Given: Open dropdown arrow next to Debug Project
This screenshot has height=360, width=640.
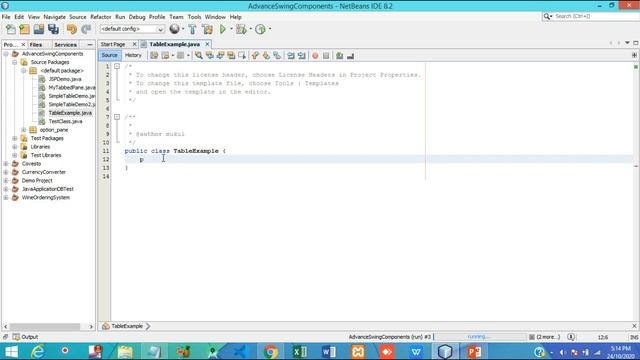Looking at the screenshot, I should (250, 29).
